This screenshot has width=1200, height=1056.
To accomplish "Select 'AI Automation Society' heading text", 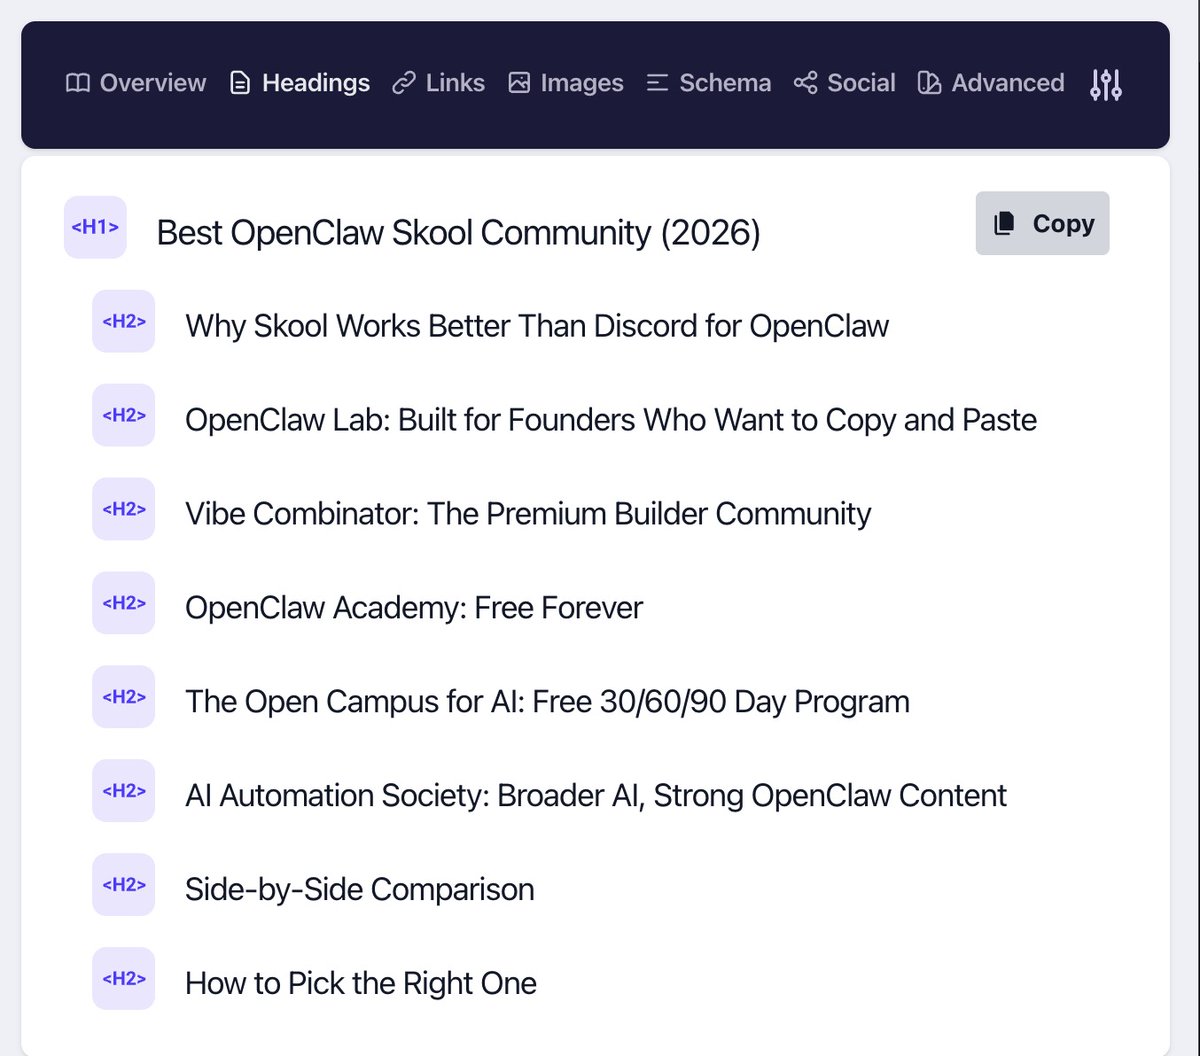I will pos(596,796).
